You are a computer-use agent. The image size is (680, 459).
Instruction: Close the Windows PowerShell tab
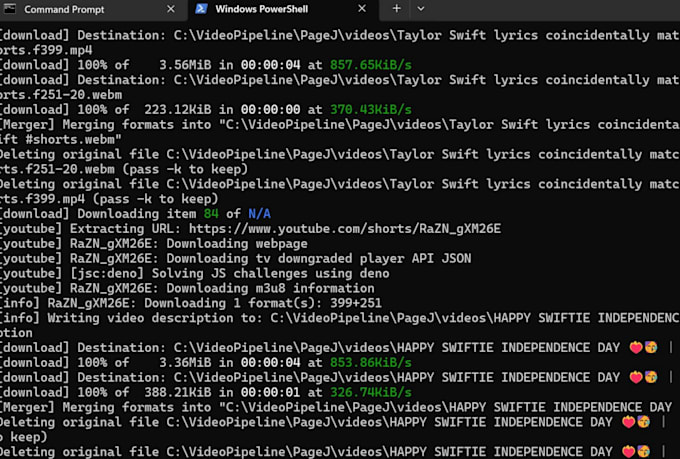362,9
